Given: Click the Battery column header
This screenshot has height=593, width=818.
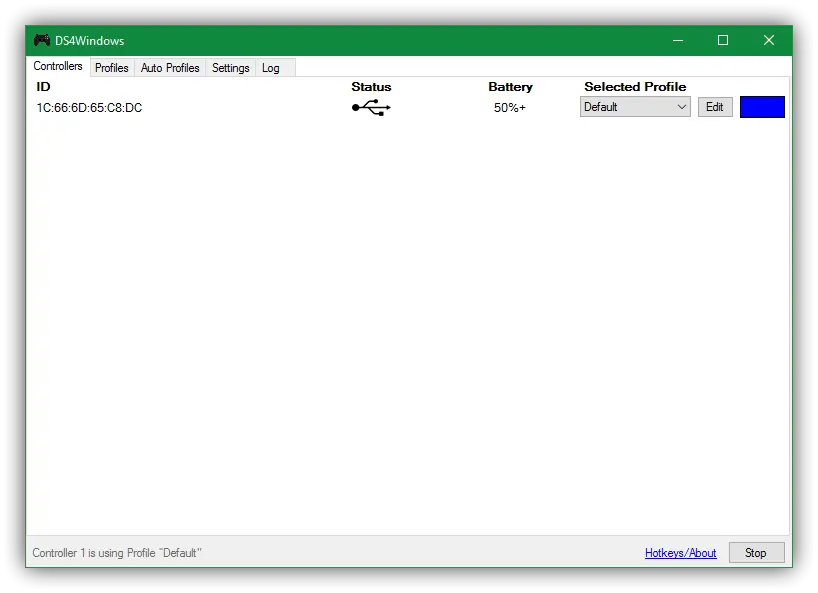Looking at the screenshot, I should coord(510,87).
